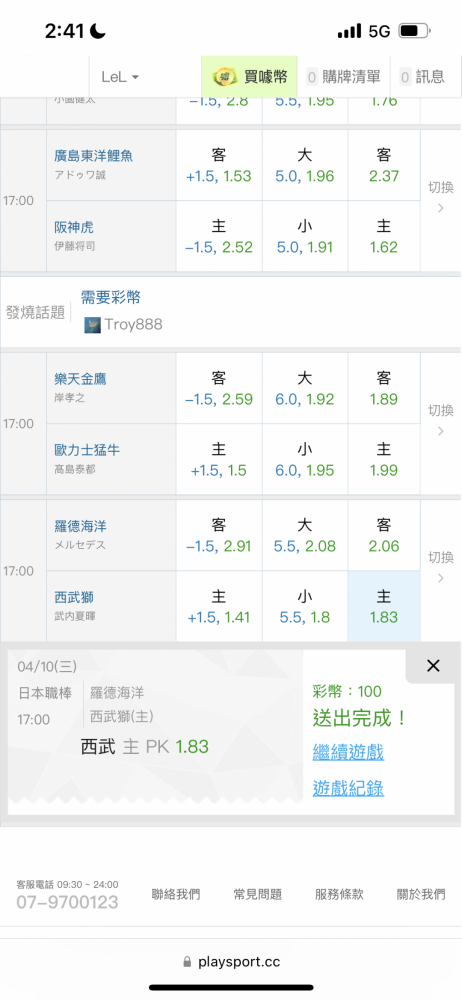Expand 切換 for 廣島 vs 阪神 game
Viewport: 462px width, 1000px height.
point(440,198)
